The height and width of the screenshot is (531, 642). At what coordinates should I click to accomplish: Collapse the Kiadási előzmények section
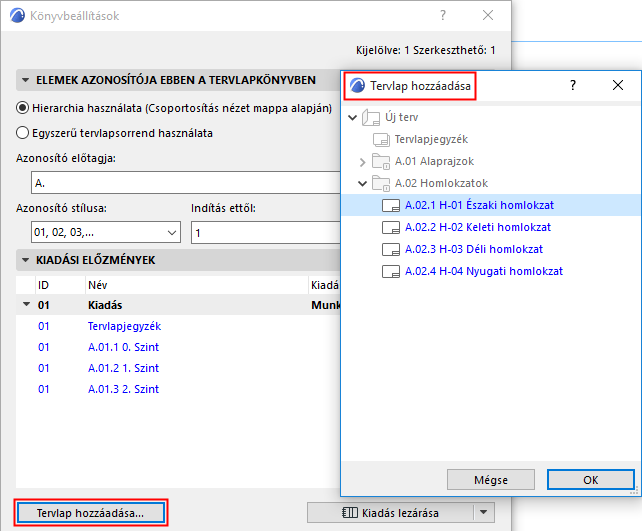click(x=24, y=261)
